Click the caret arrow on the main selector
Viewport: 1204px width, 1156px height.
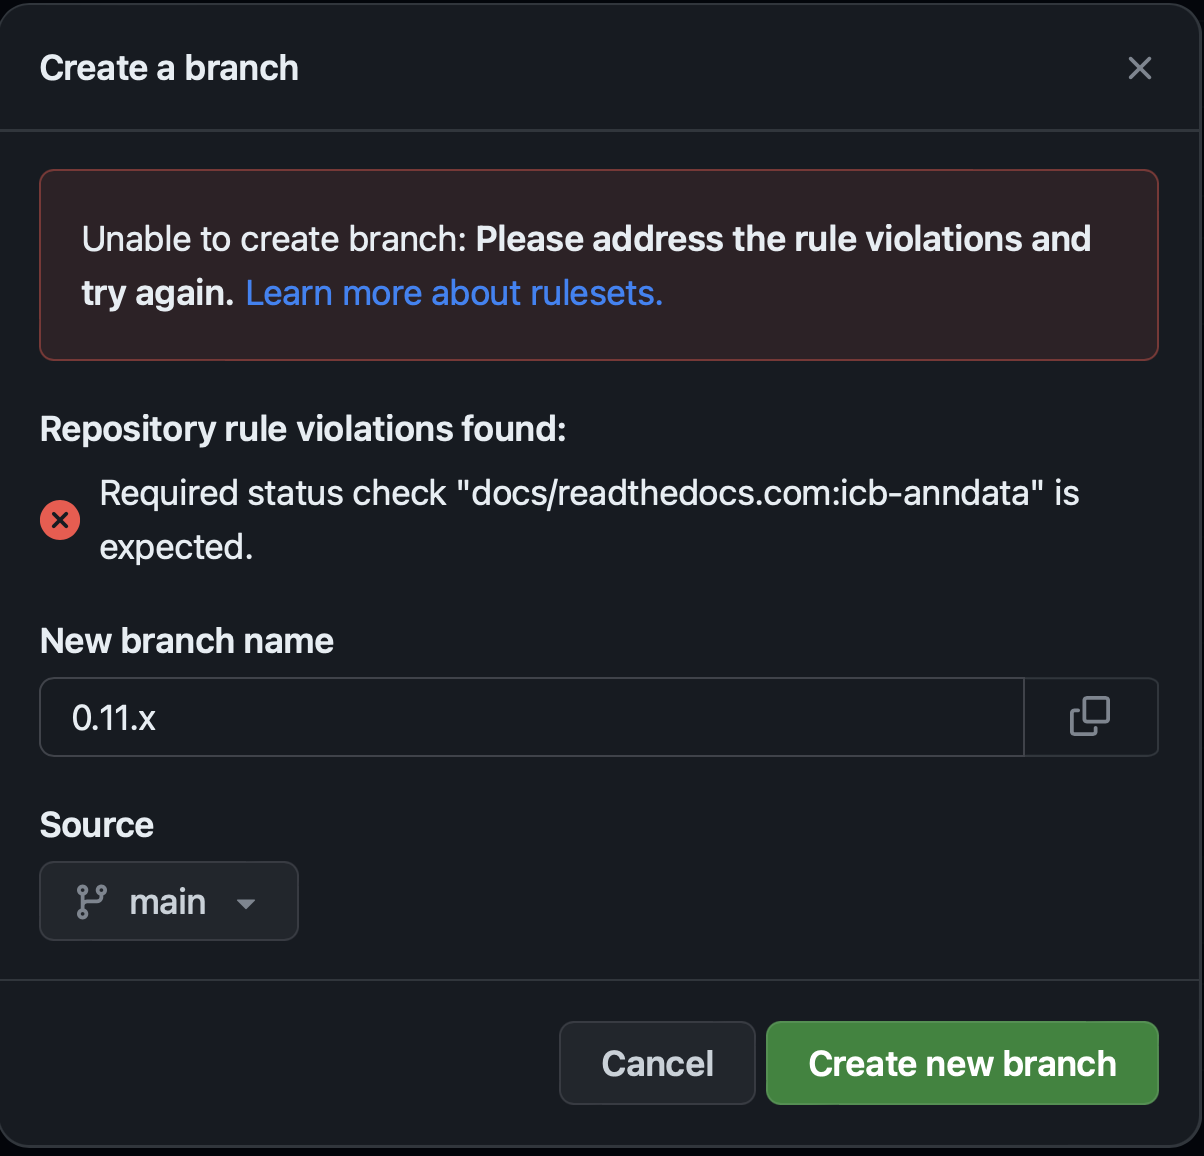pos(245,901)
